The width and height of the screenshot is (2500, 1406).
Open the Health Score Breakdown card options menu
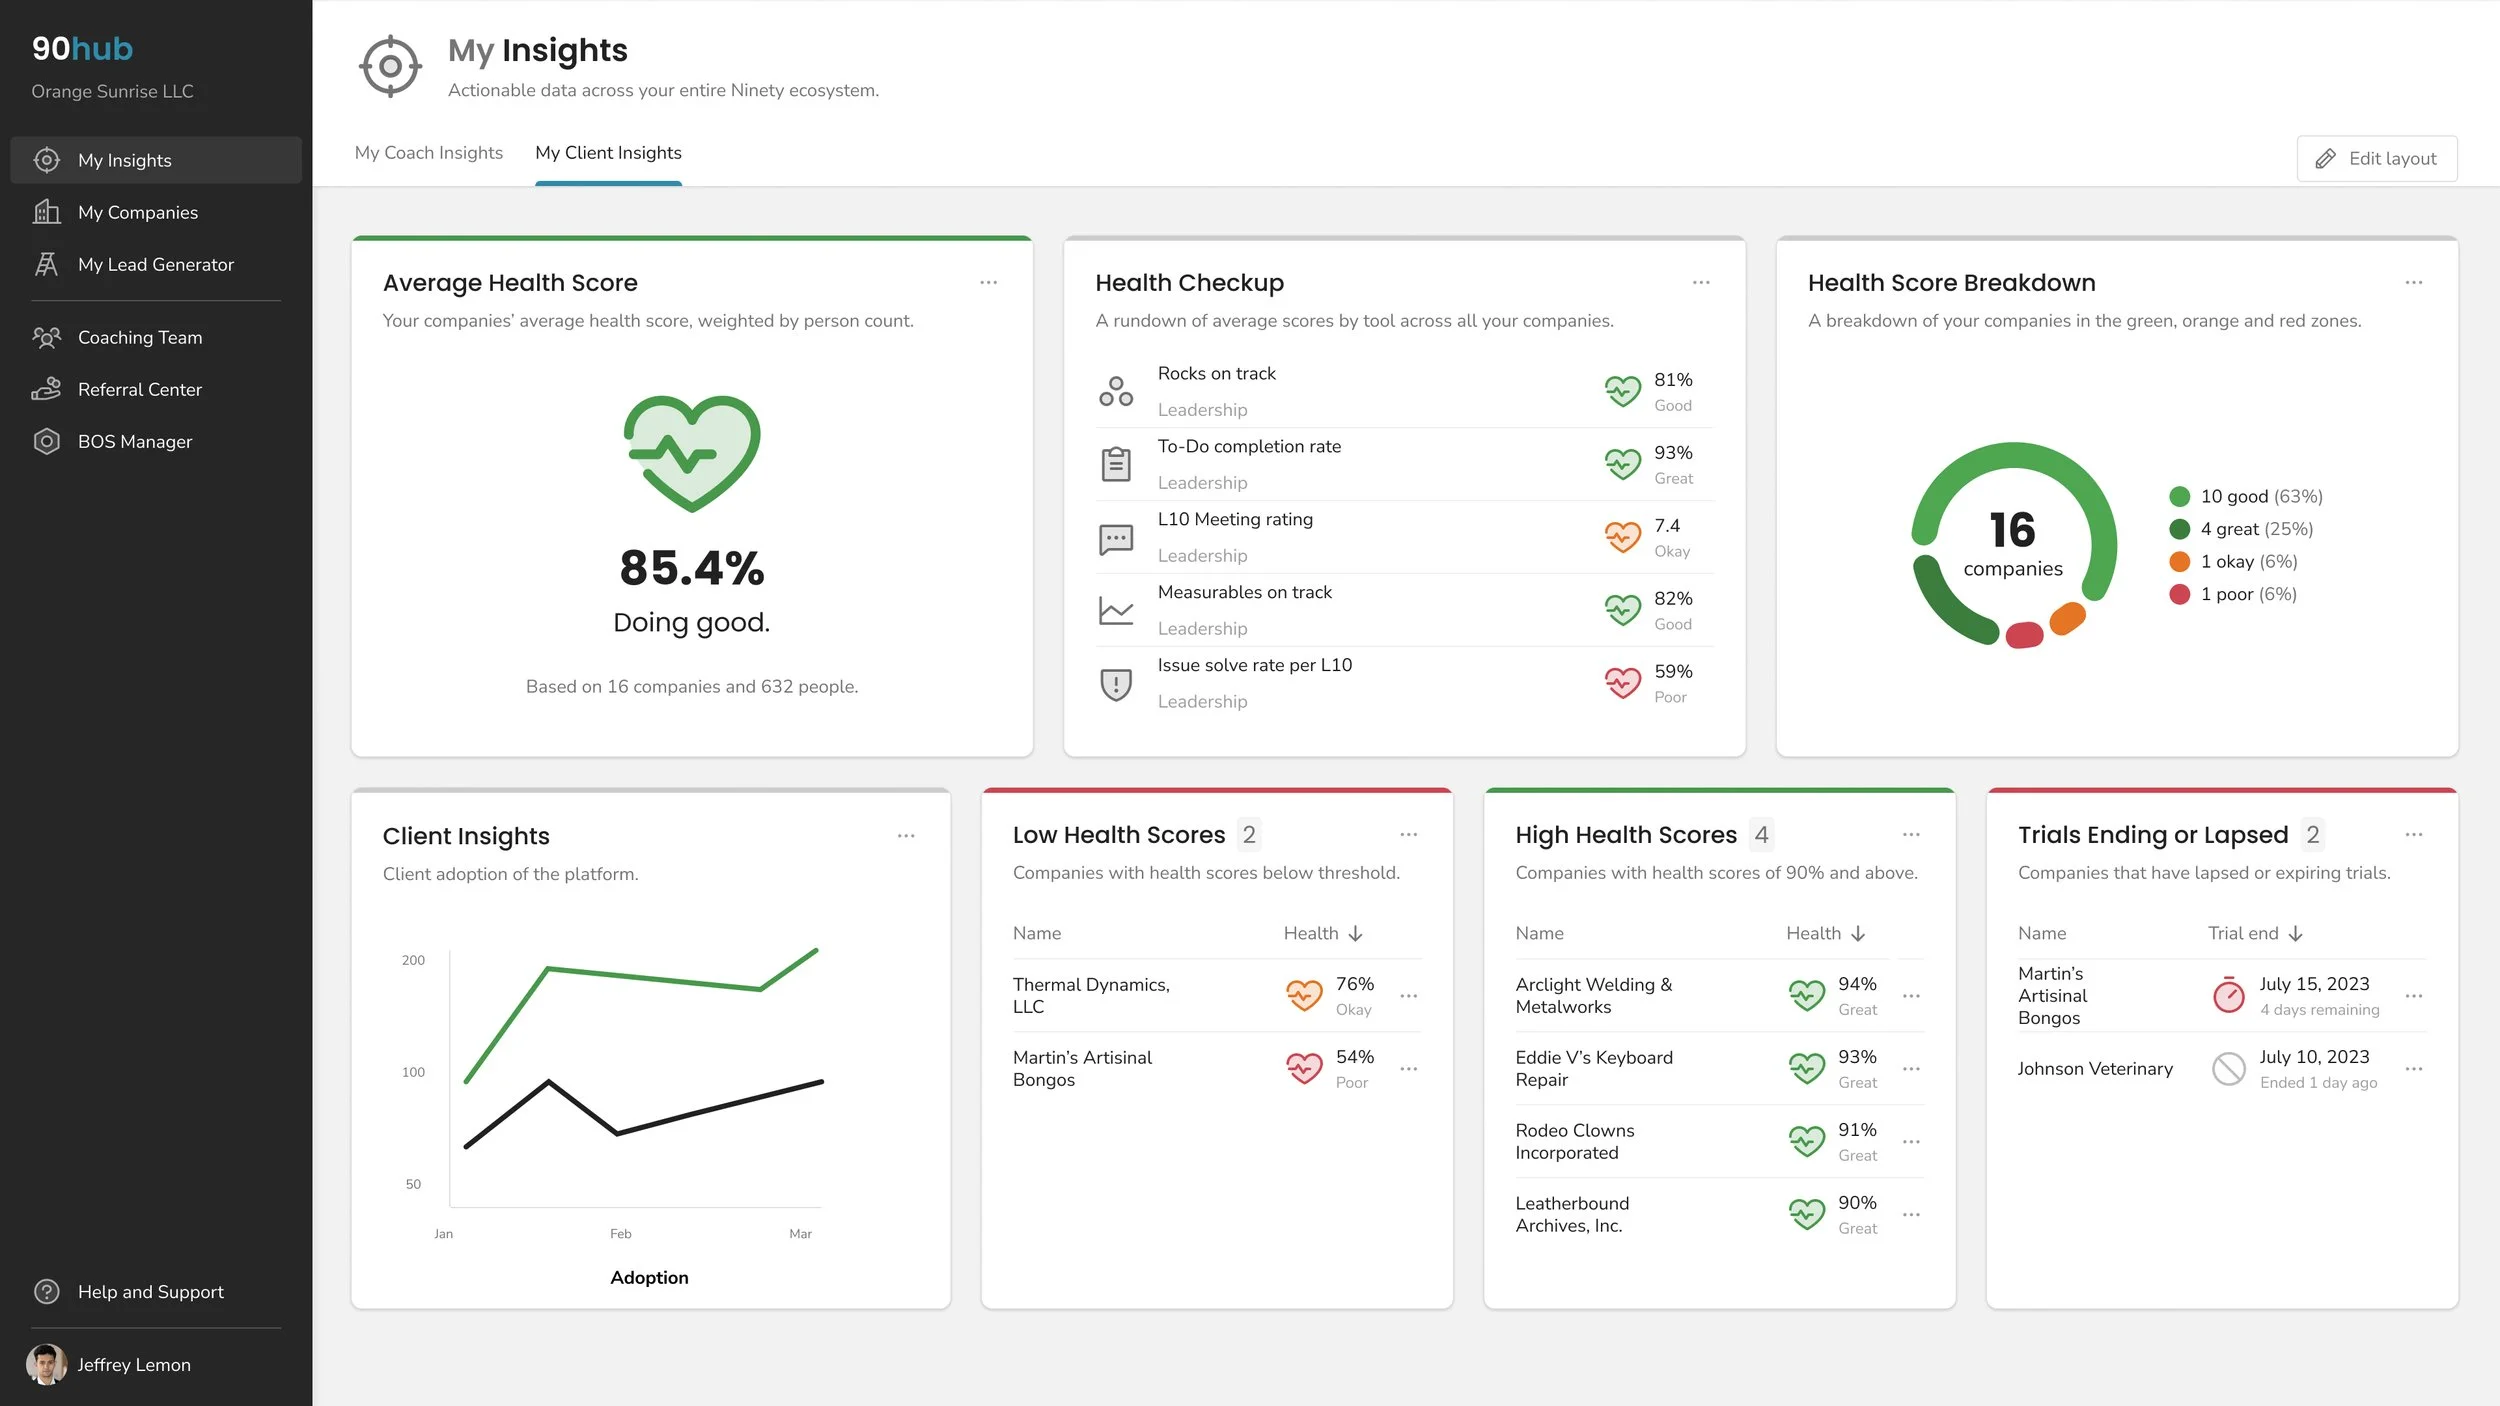2414,283
